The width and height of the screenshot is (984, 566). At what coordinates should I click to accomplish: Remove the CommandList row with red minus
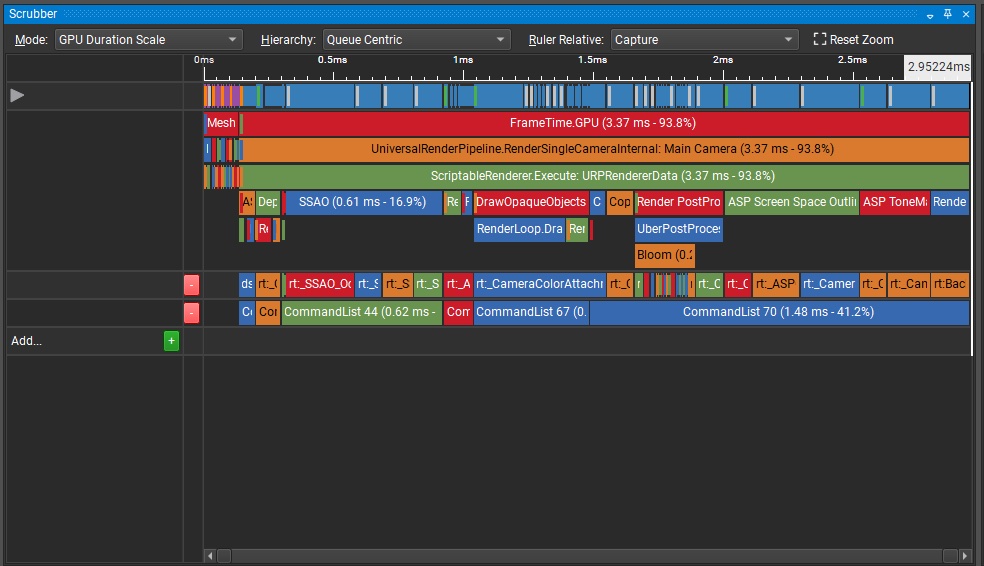coord(192,312)
